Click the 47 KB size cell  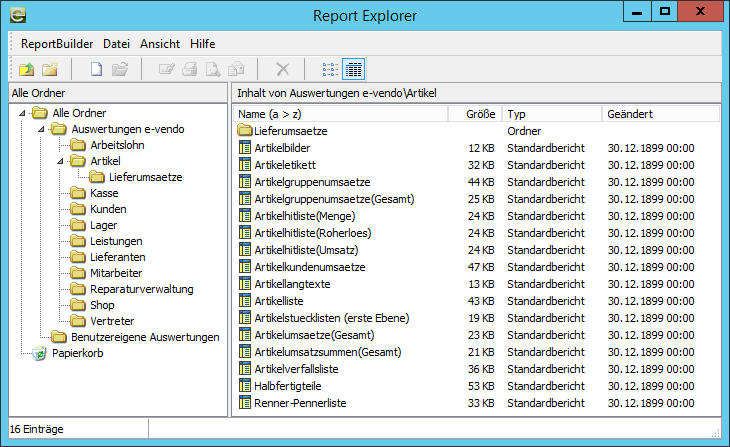coord(481,267)
